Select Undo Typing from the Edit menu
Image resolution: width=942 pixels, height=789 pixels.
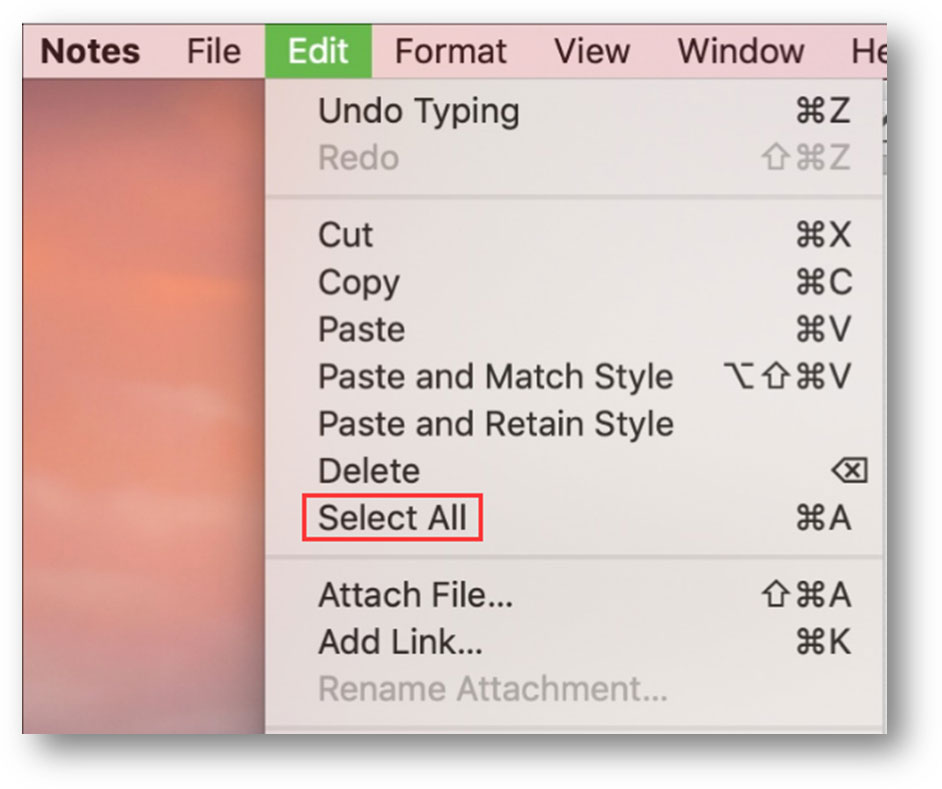click(418, 111)
